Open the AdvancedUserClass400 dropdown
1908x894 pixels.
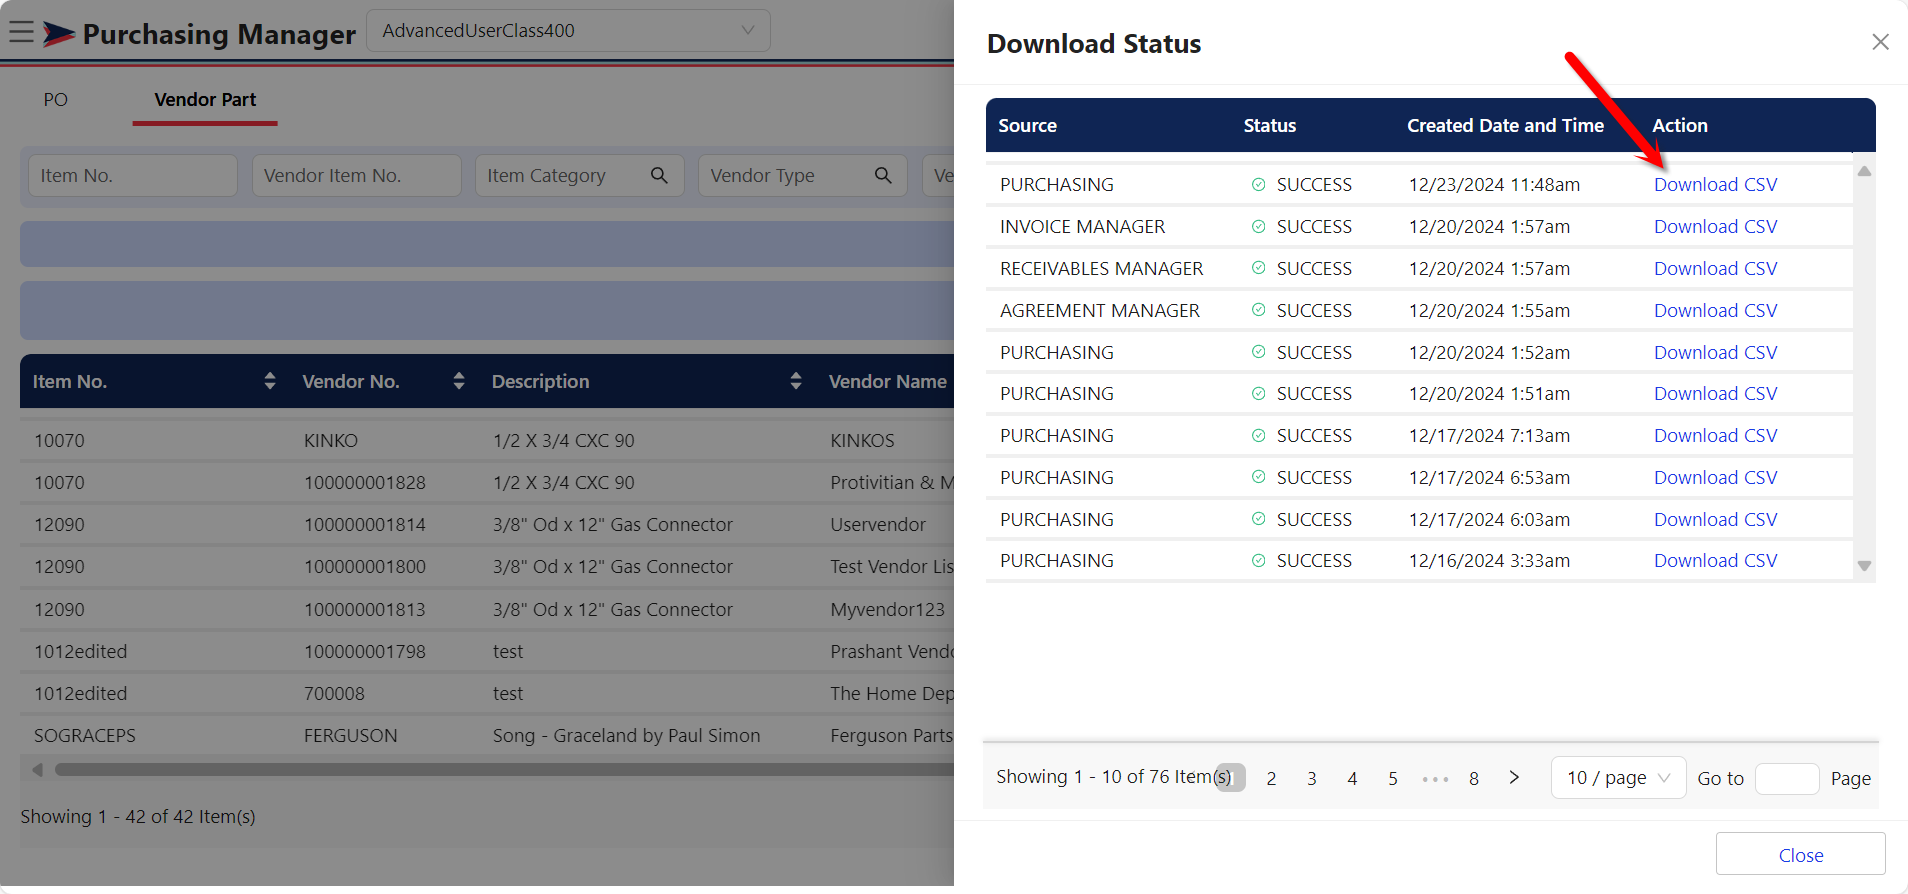pos(568,31)
